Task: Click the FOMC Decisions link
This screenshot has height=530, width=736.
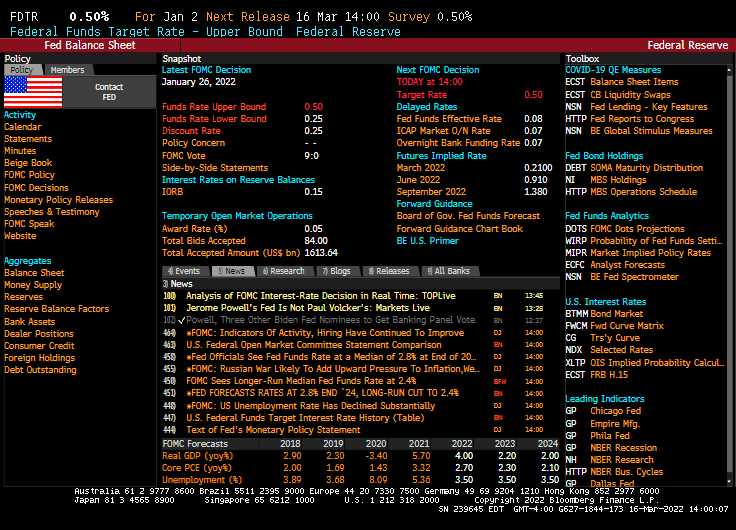Action: [x=36, y=188]
